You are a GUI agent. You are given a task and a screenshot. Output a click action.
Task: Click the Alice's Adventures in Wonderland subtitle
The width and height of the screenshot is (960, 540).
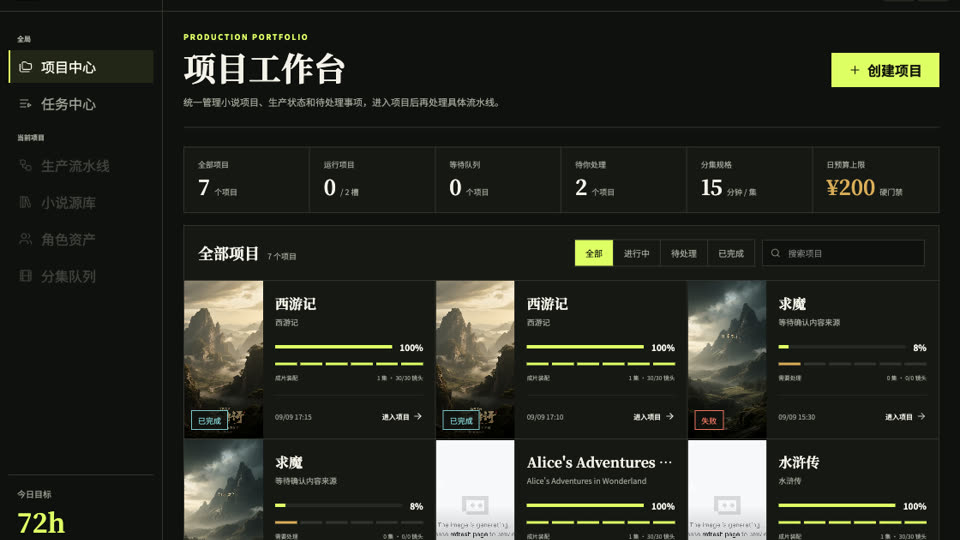[x=587, y=481]
